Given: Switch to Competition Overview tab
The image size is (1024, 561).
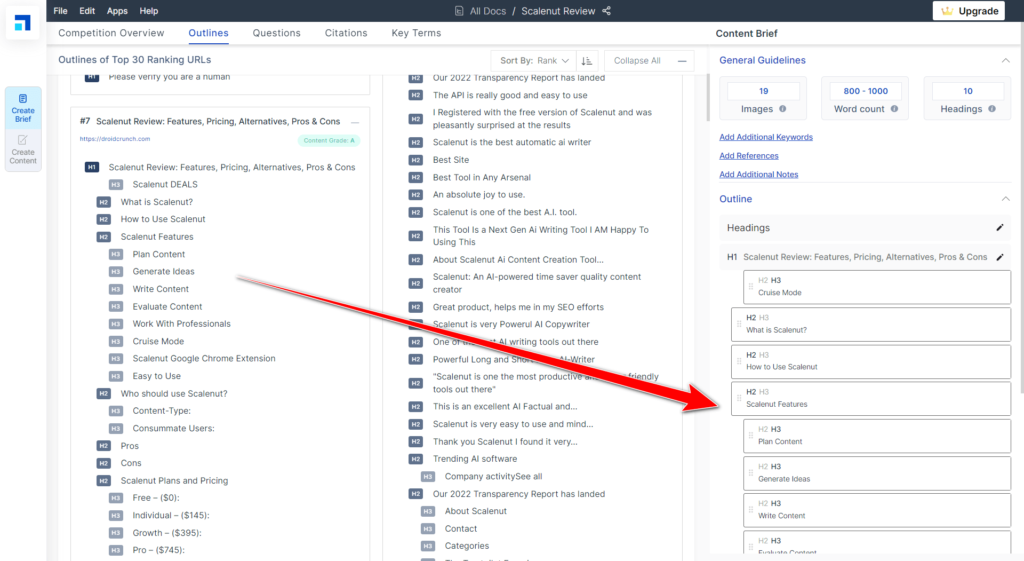Looking at the screenshot, I should coord(111,33).
